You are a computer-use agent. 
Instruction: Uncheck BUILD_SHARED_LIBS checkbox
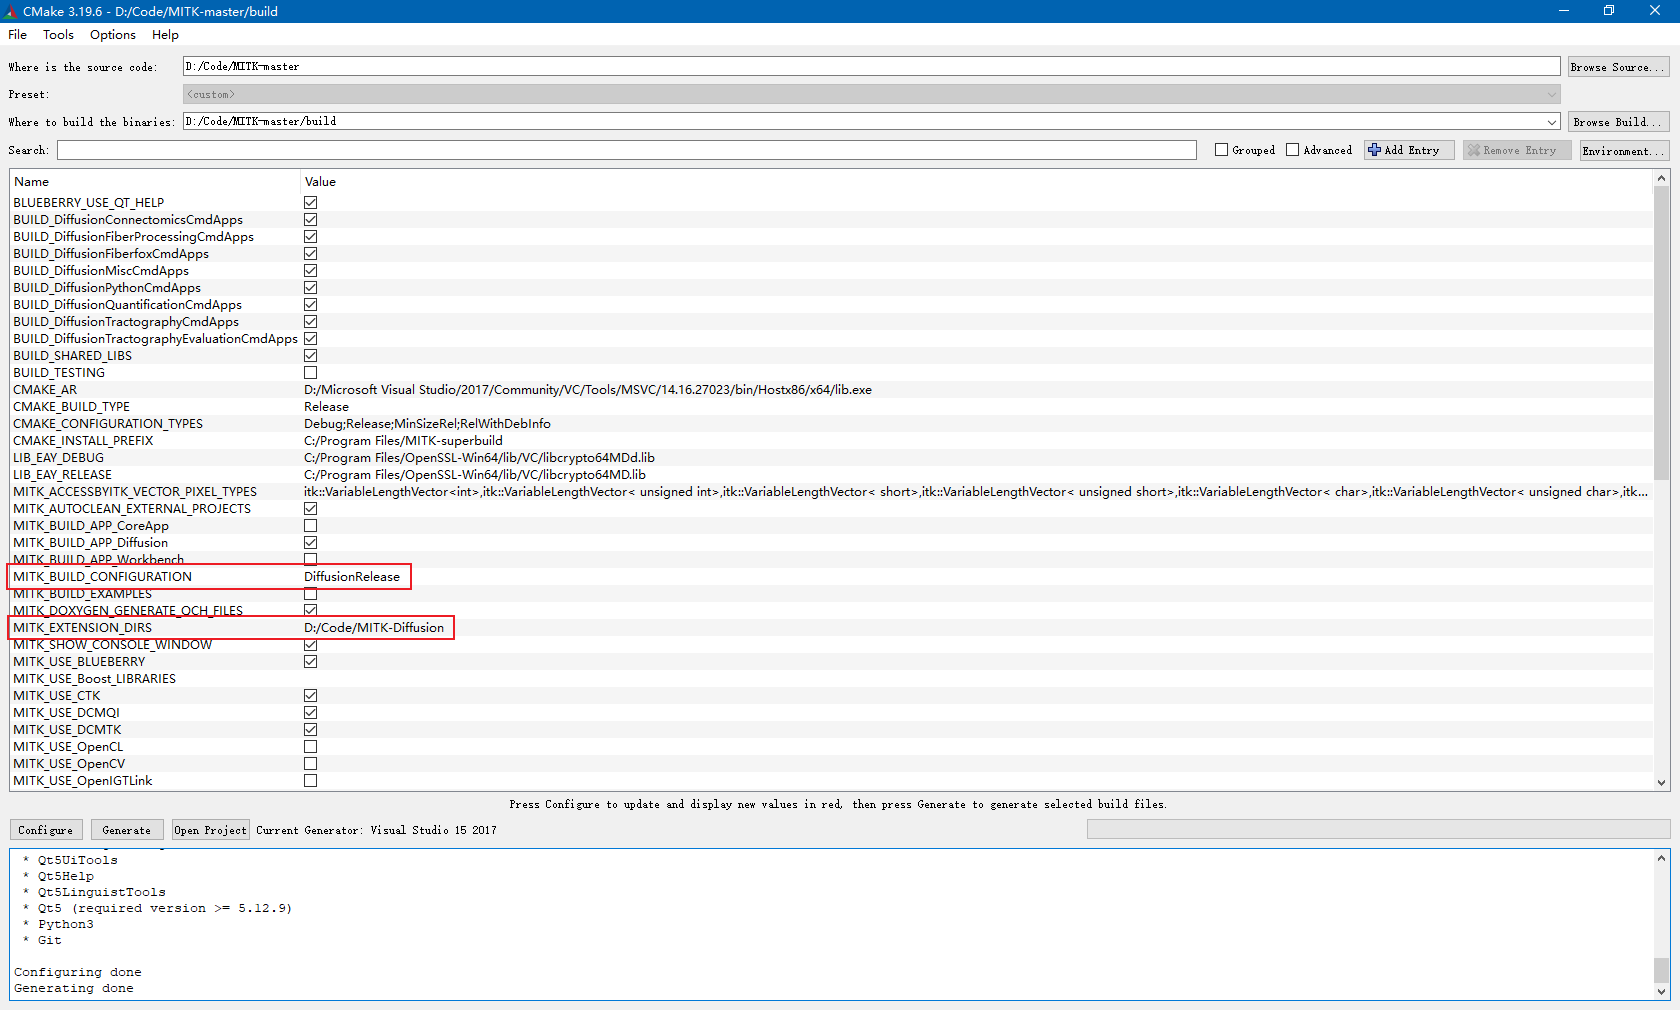311,356
